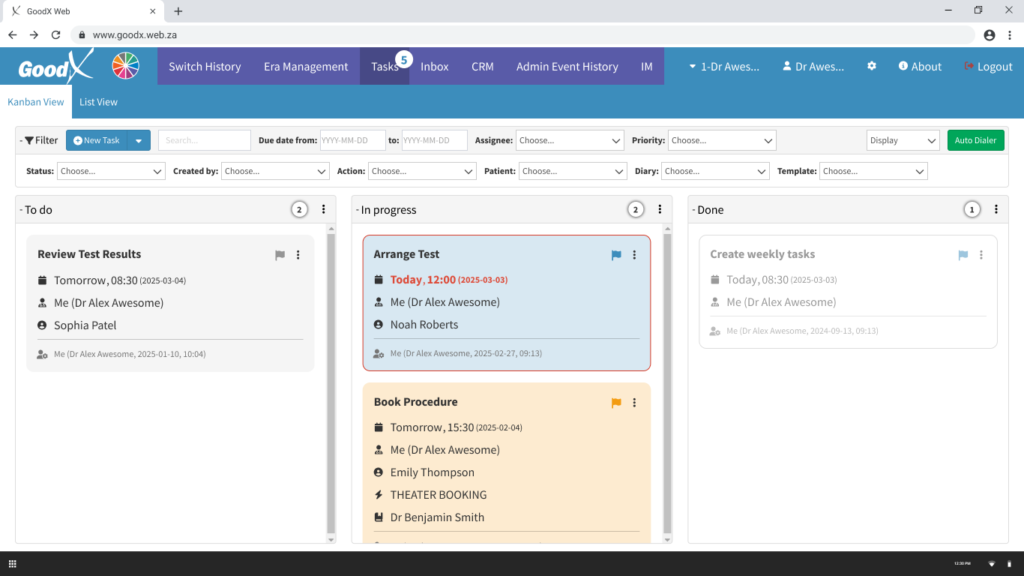Open Admin Event History
Viewport: 1024px width, 576px height.
pyautogui.click(x=567, y=66)
